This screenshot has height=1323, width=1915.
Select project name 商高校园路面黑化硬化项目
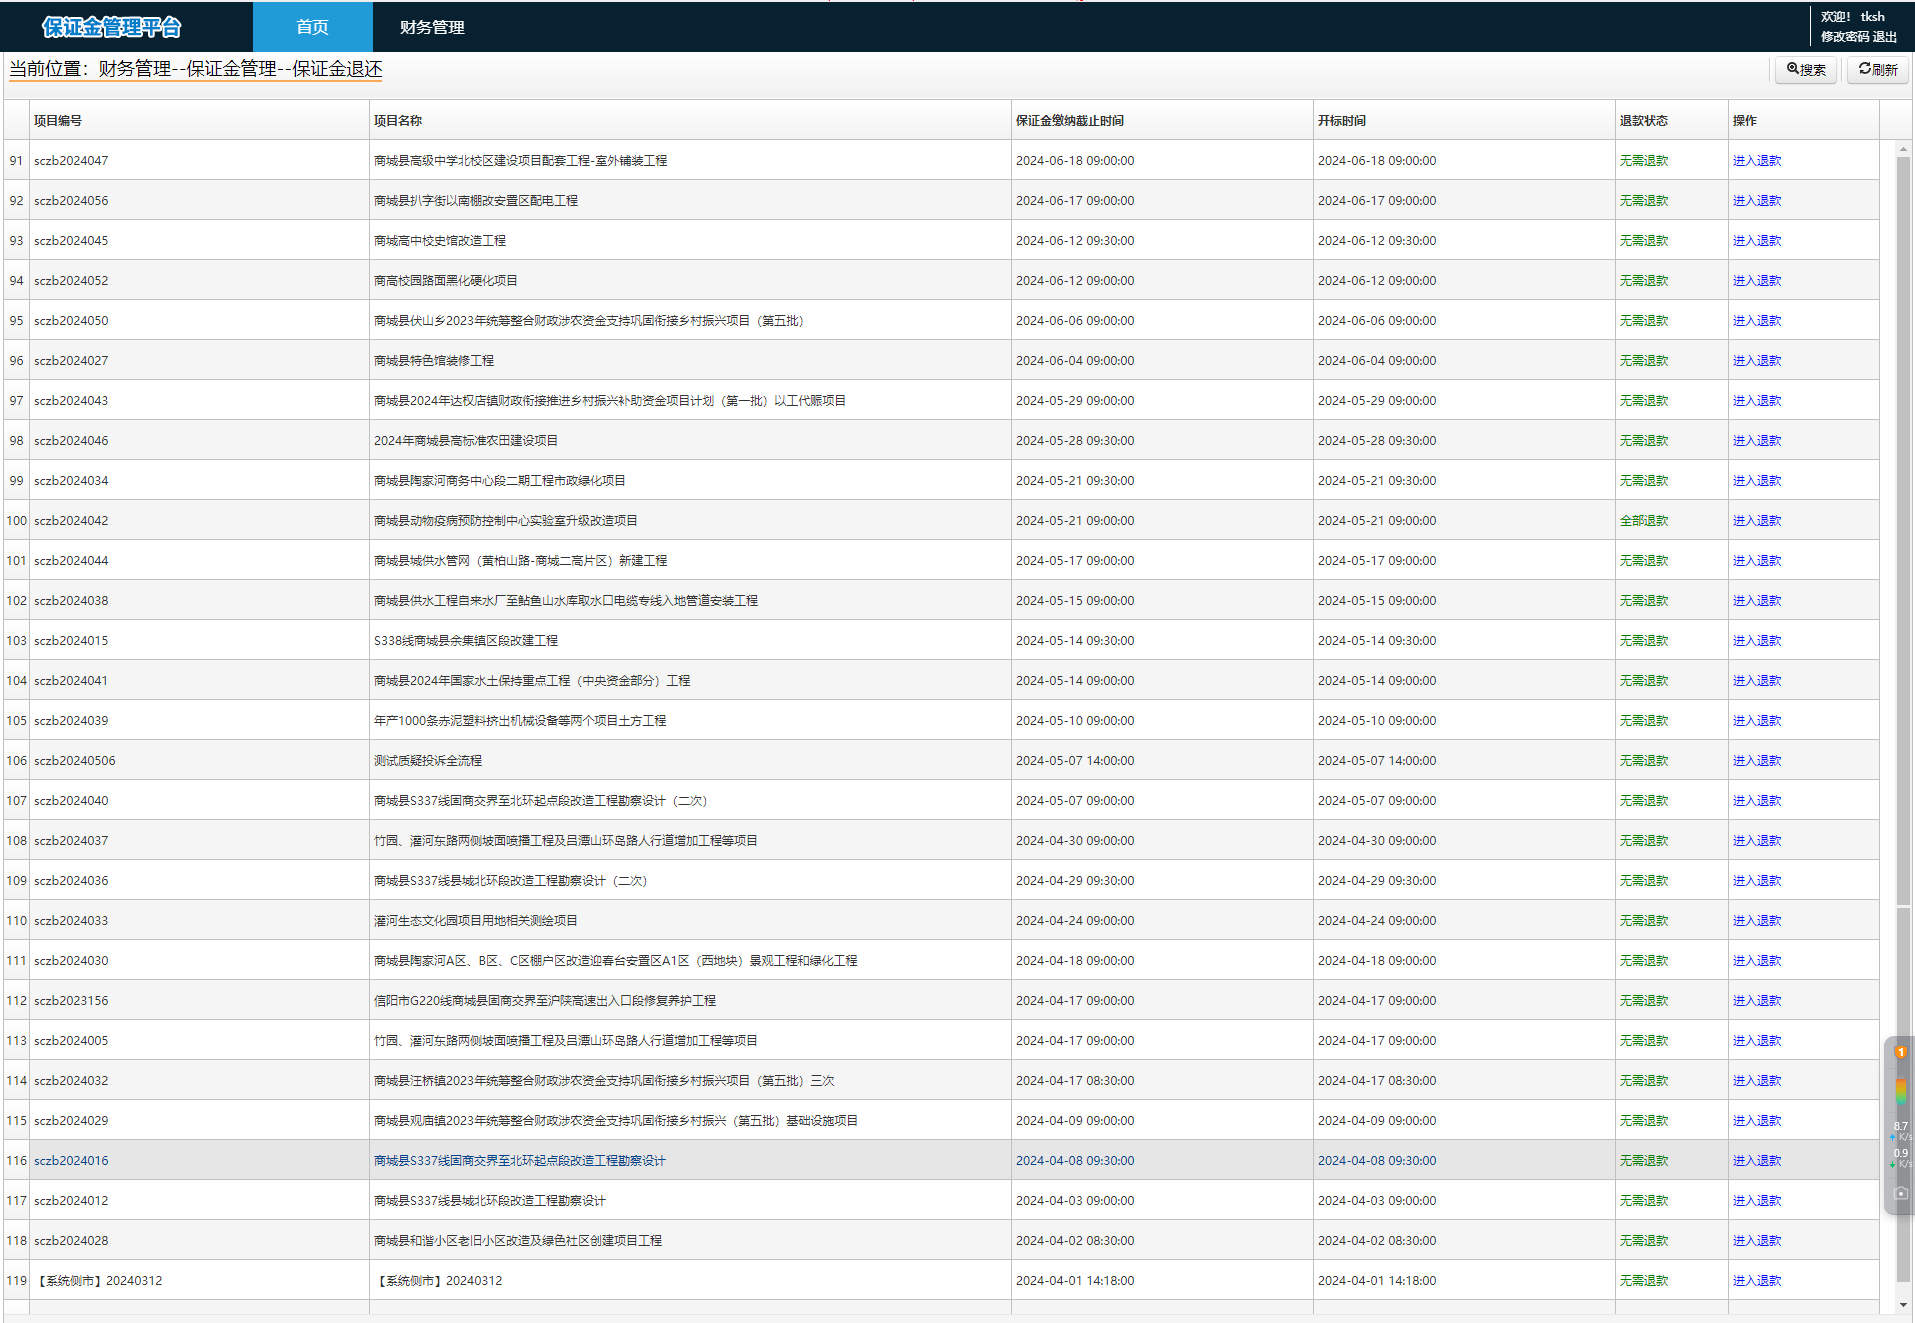coord(446,281)
